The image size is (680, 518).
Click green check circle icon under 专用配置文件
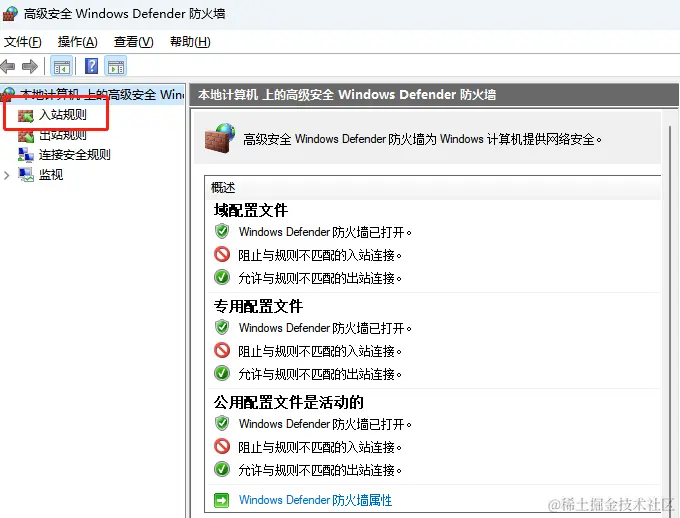click(222, 373)
